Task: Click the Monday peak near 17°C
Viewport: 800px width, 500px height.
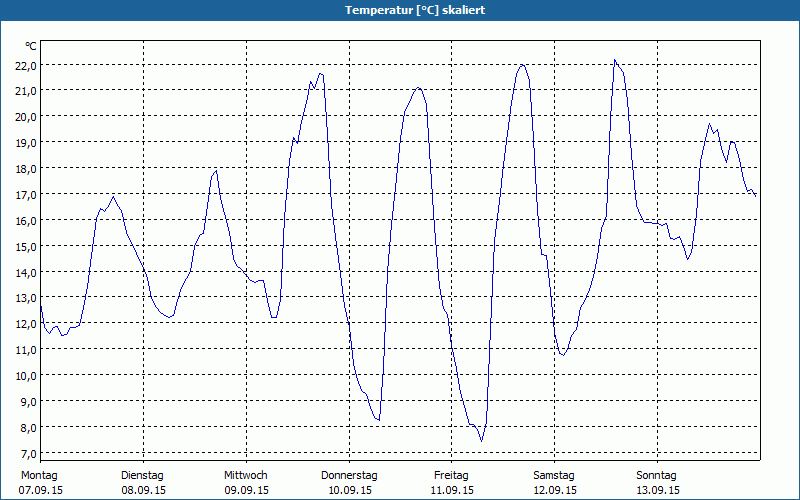Action: coord(113,196)
